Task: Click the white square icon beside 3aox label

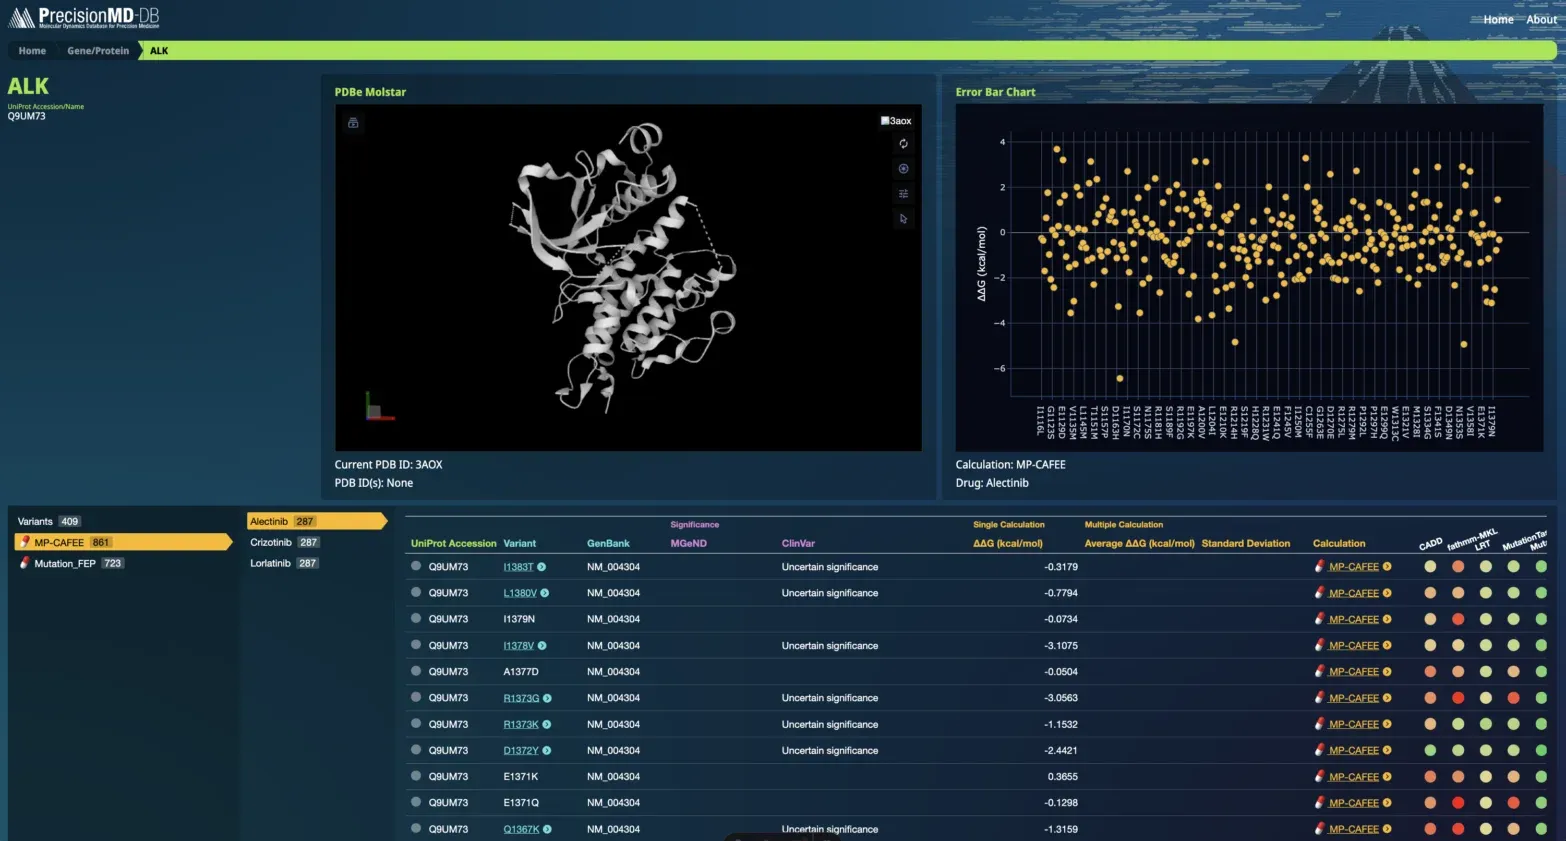Action: pyautogui.click(x=885, y=121)
